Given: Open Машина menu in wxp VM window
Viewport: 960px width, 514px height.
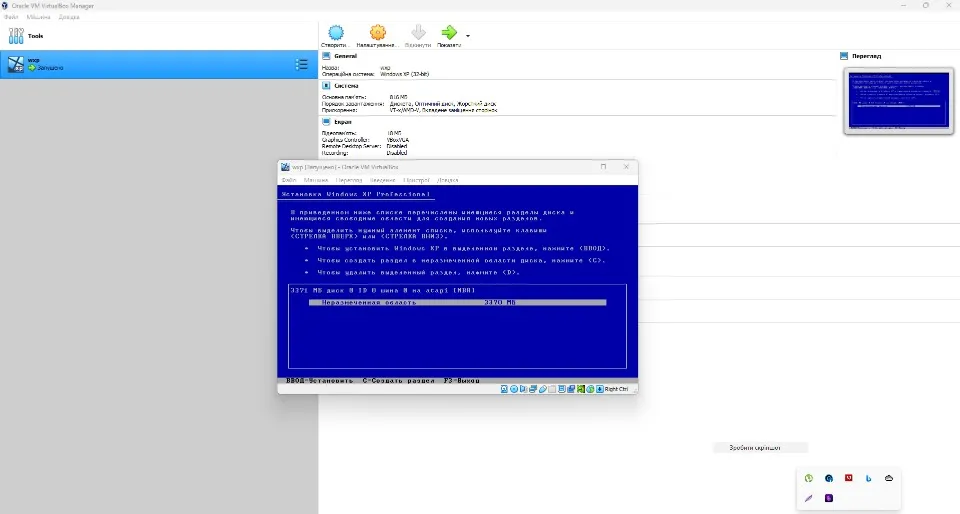Looking at the screenshot, I should (x=316, y=180).
